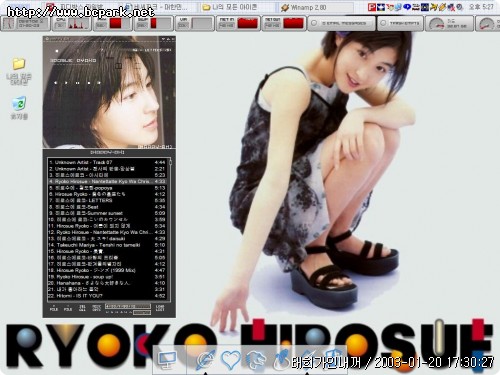
Task: Click the load list button below playlist
Action: (160, 308)
